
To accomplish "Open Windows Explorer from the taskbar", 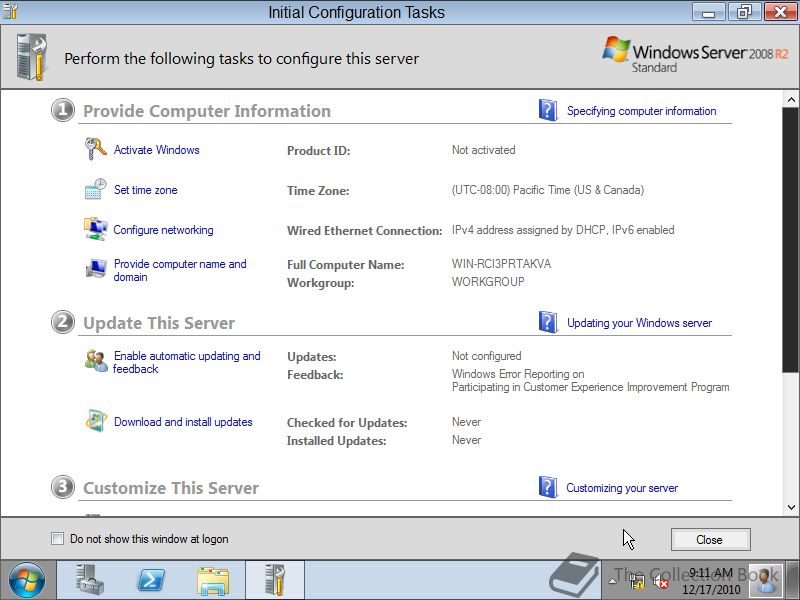I will 213,581.
